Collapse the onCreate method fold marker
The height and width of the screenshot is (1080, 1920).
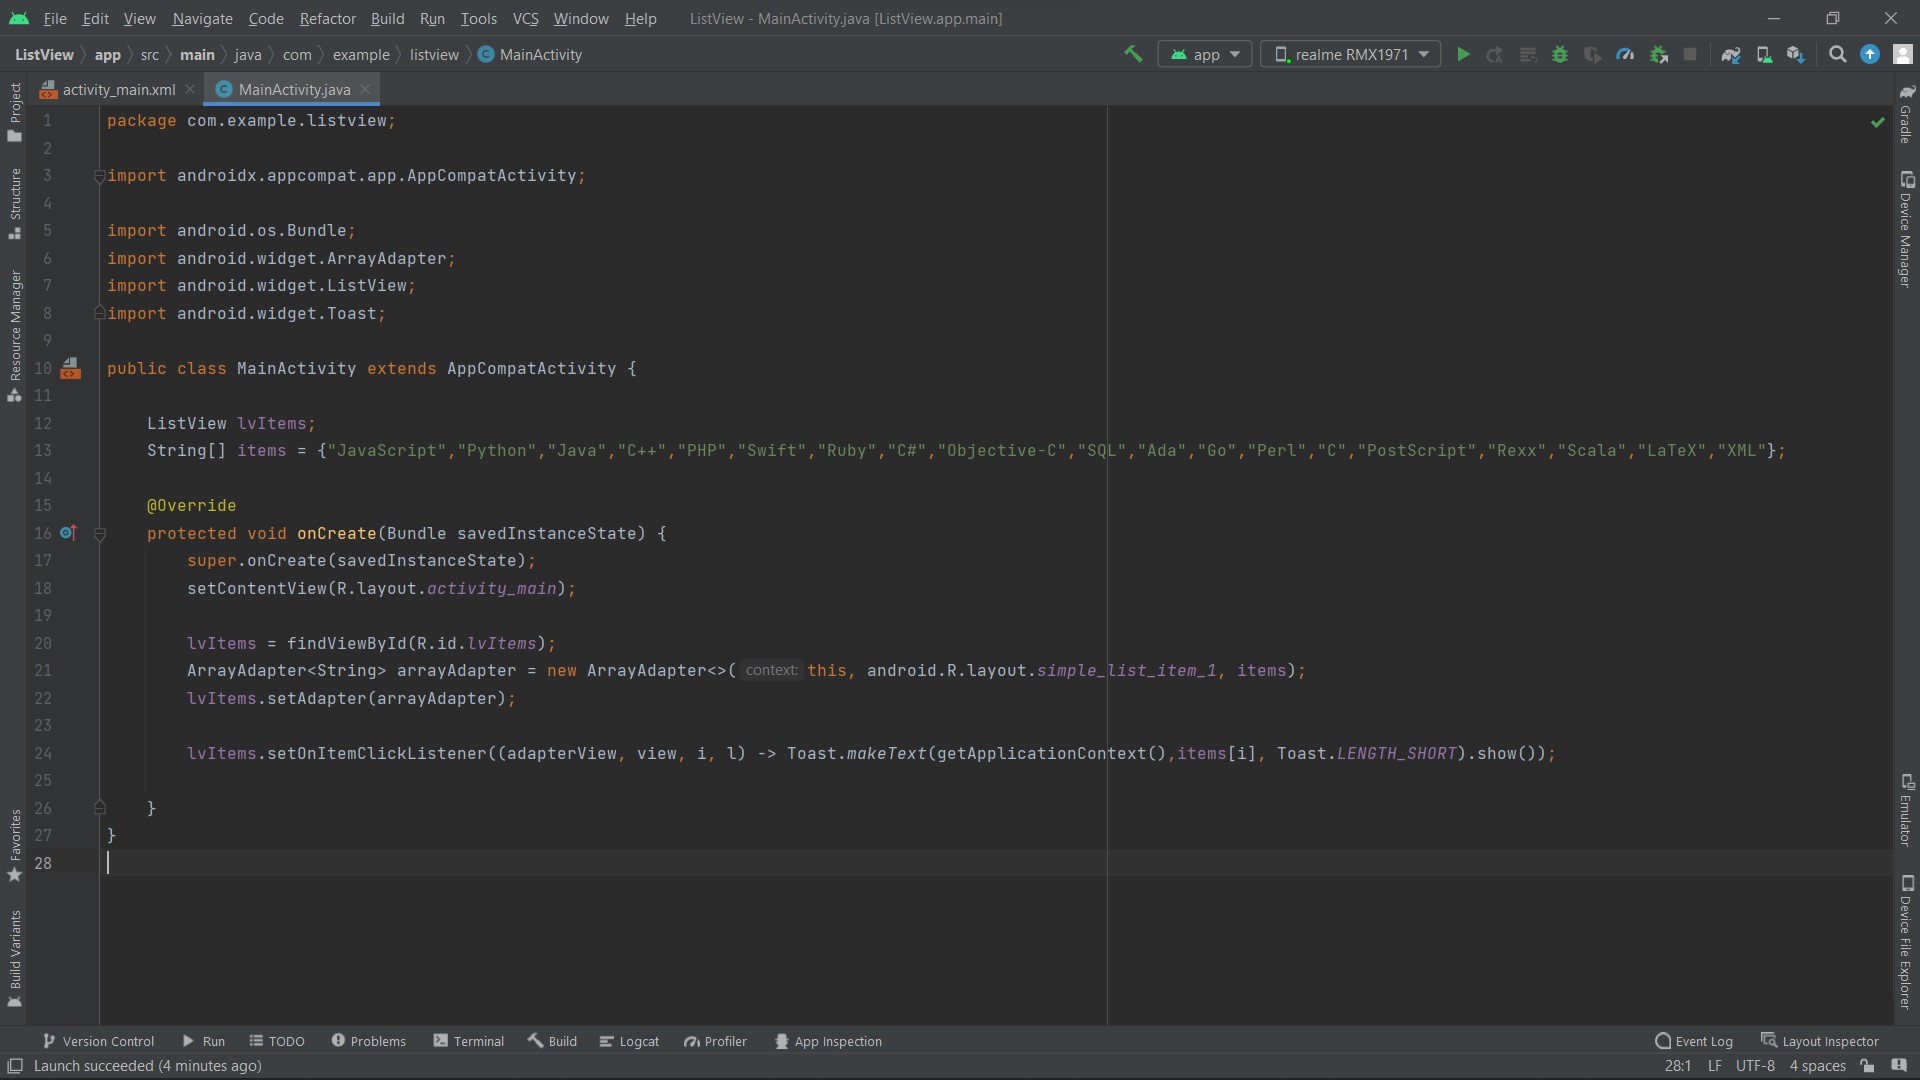(100, 534)
